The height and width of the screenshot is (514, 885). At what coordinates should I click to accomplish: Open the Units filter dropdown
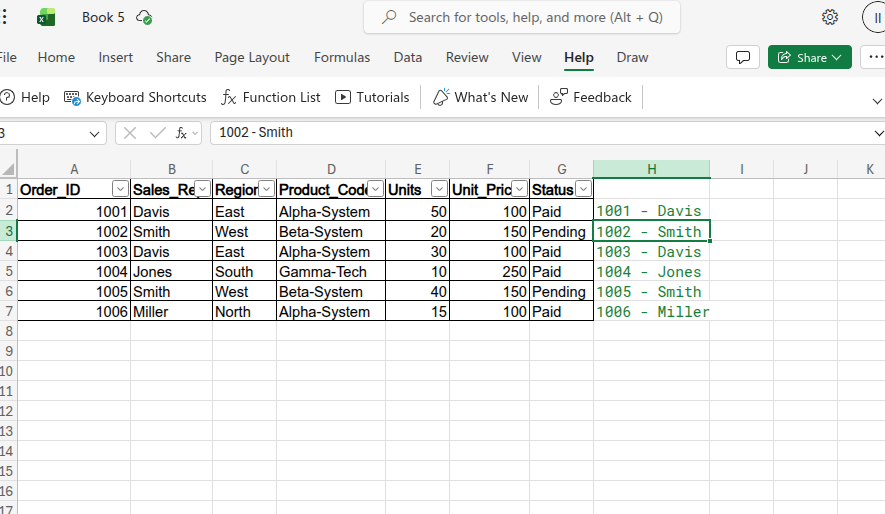click(439, 189)
